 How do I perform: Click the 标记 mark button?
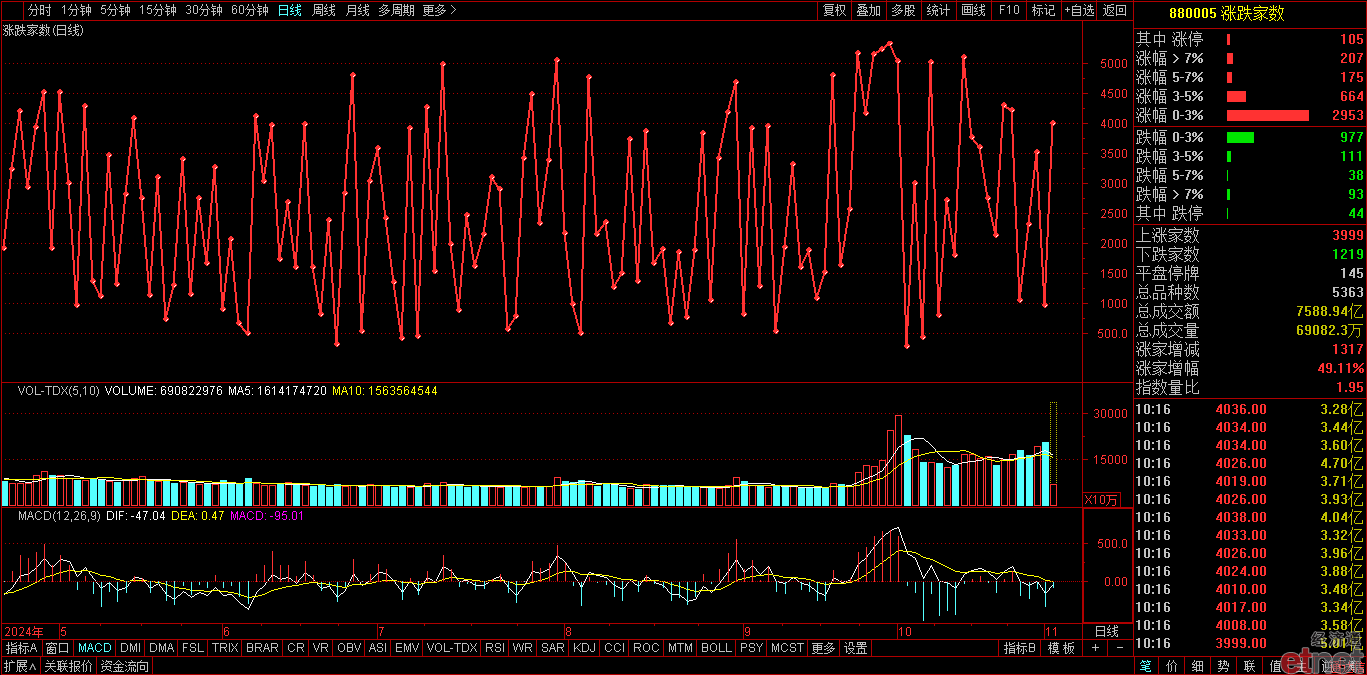1043,10
